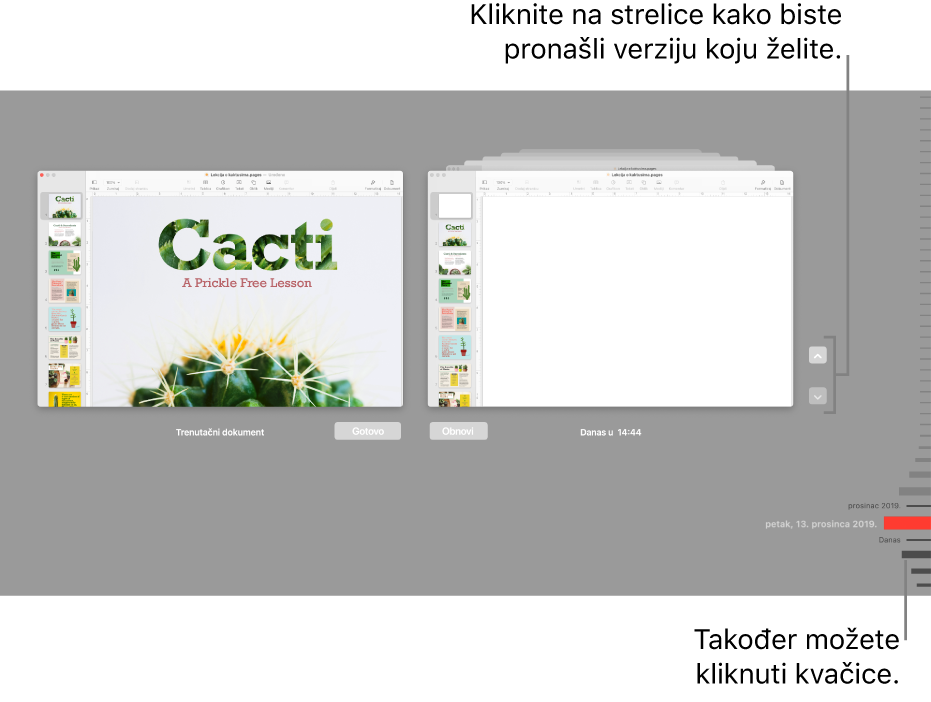This screenshot has height=702, width=931.
Task: Click Dodaj stranicu icon in current document
Action: point(137,184)
